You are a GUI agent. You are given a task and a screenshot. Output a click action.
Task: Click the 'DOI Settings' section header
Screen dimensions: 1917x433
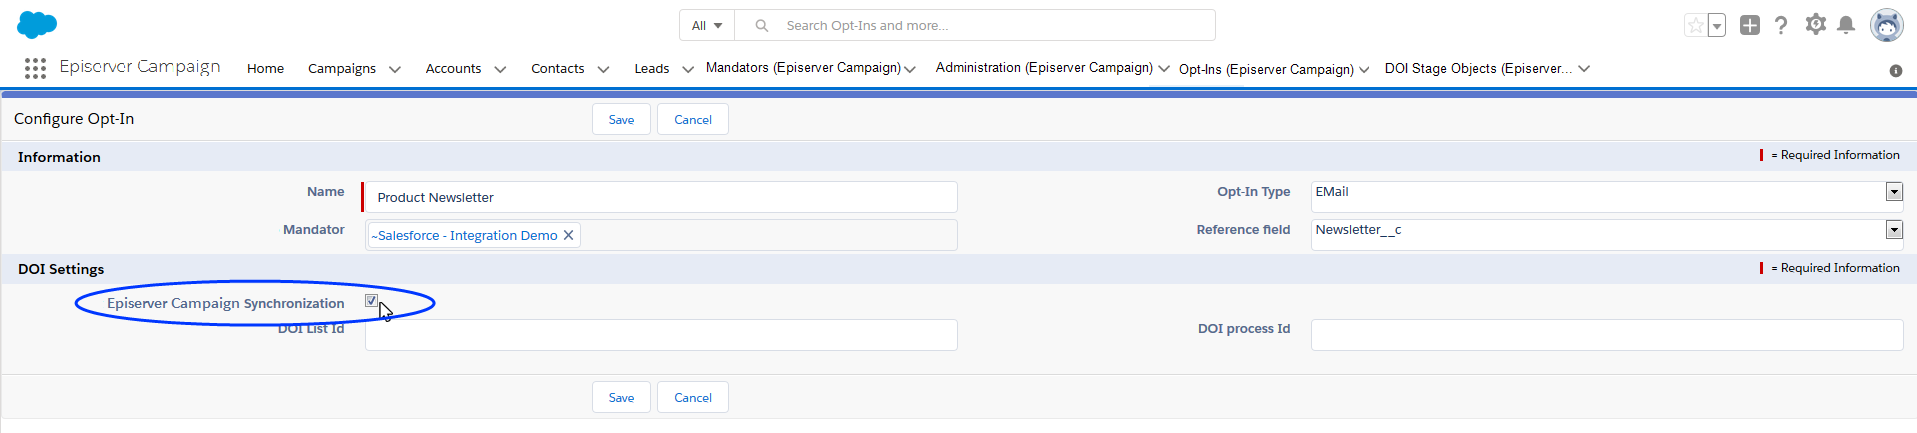click(x=61, y=269)
